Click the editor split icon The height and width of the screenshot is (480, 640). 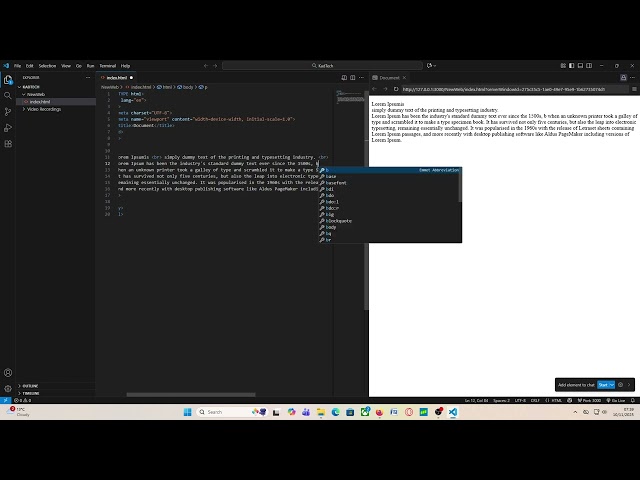point(353,78)
